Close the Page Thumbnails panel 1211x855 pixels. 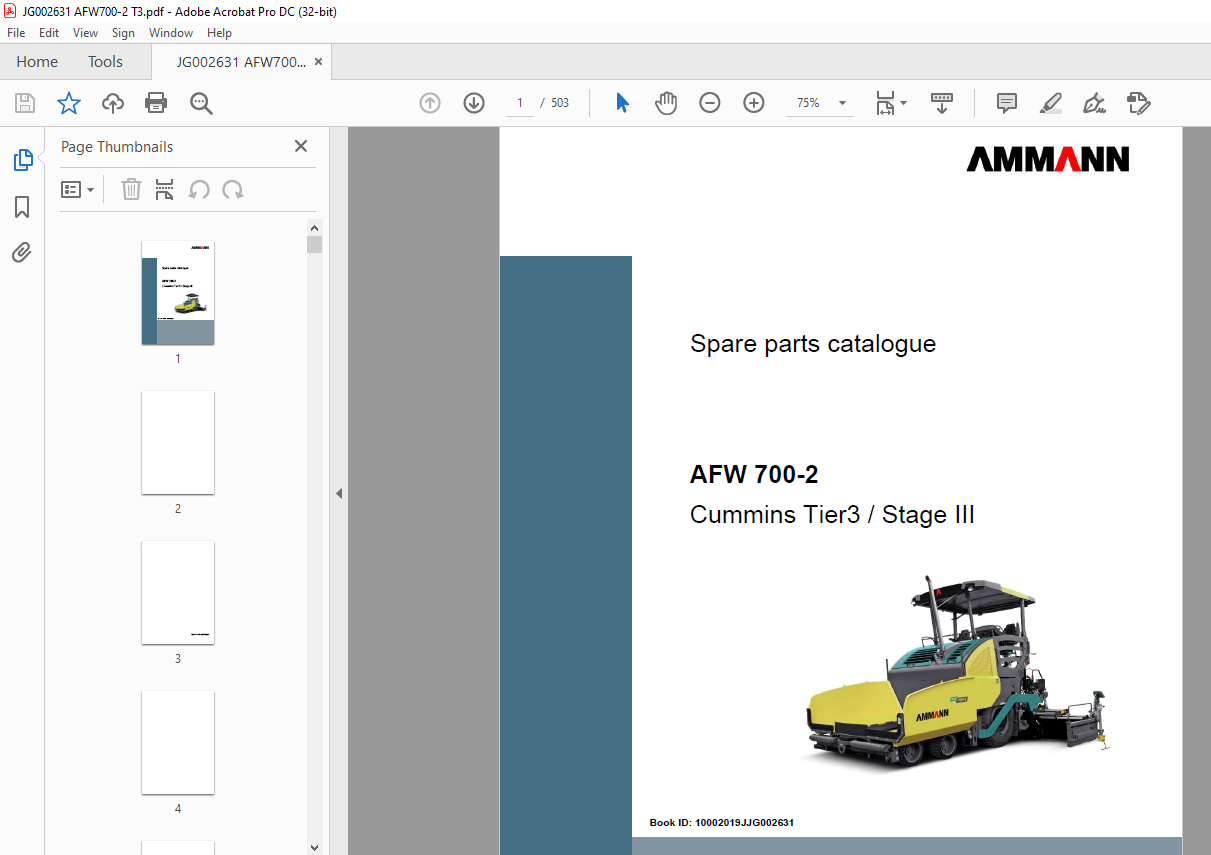[301, 146]
